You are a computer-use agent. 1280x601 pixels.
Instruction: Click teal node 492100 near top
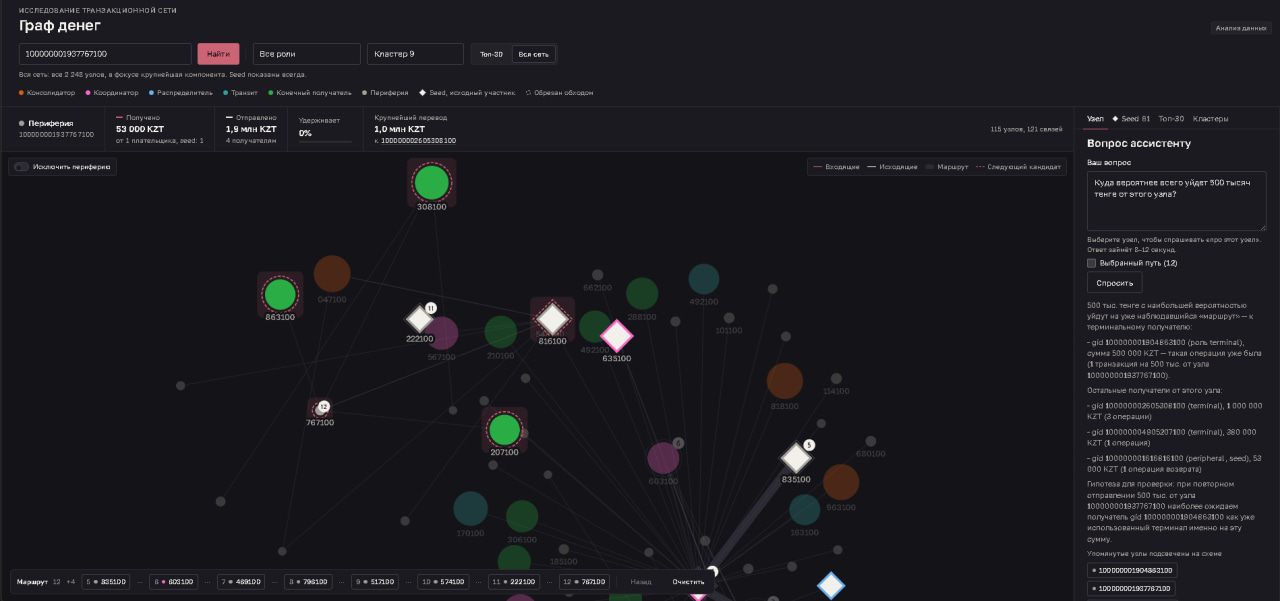pos(704,279)
